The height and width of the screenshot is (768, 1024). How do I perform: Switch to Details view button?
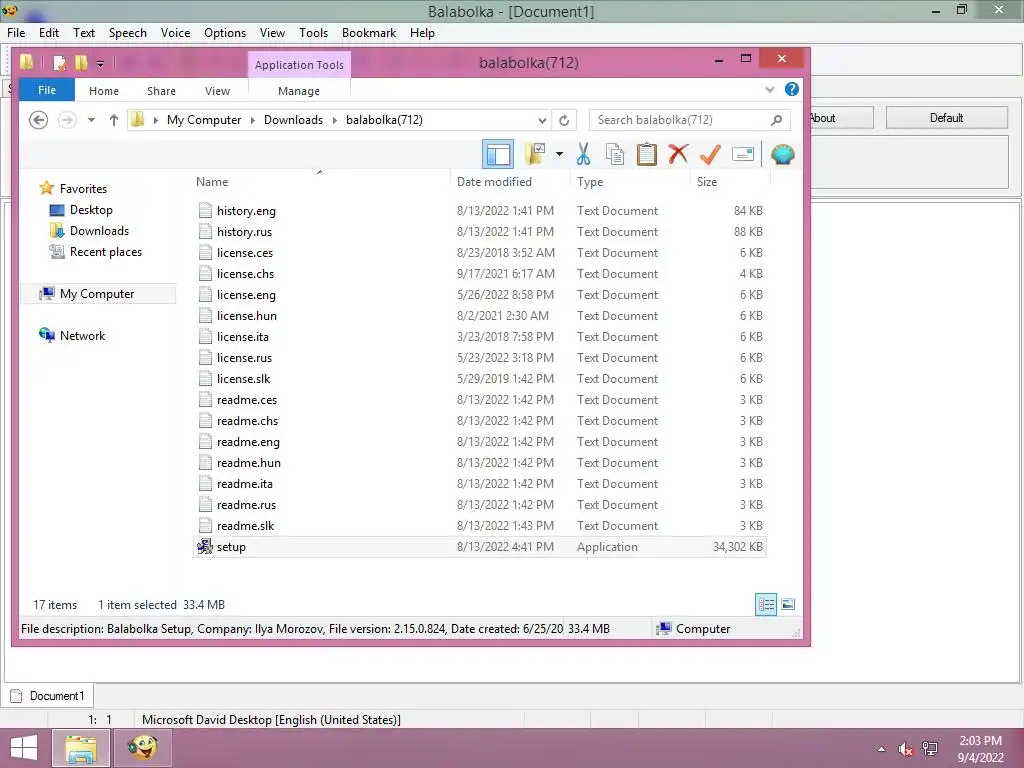pyautogui.click(x=766, y=604)
